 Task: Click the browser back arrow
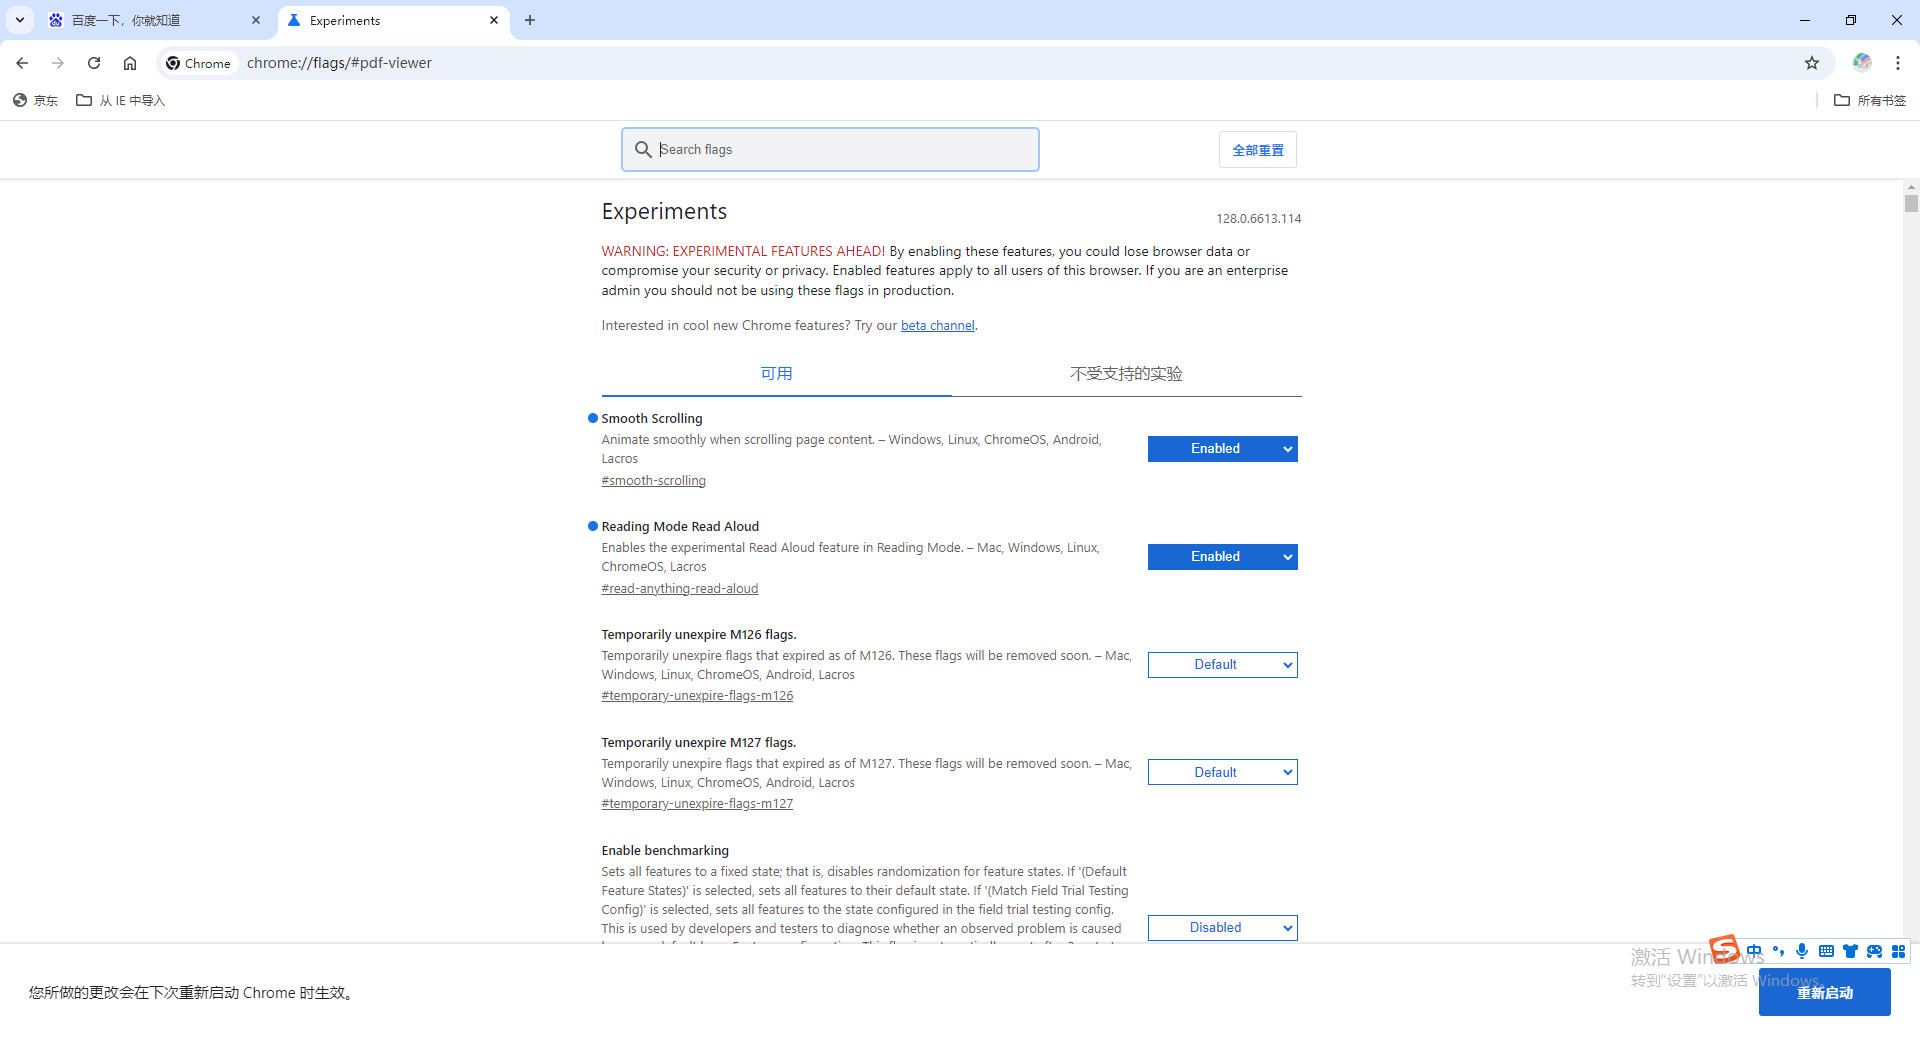(22, 63)
